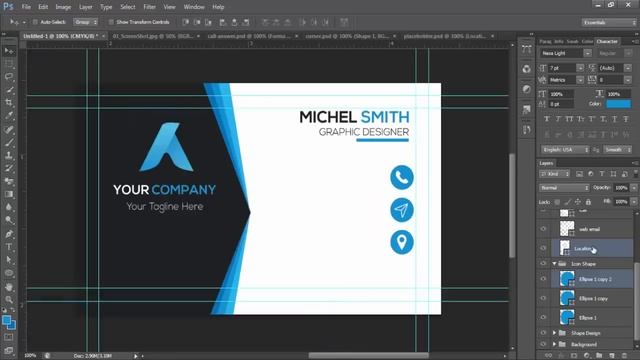
Task: Open the Layer menu
Action: click(x=85, y=7)
